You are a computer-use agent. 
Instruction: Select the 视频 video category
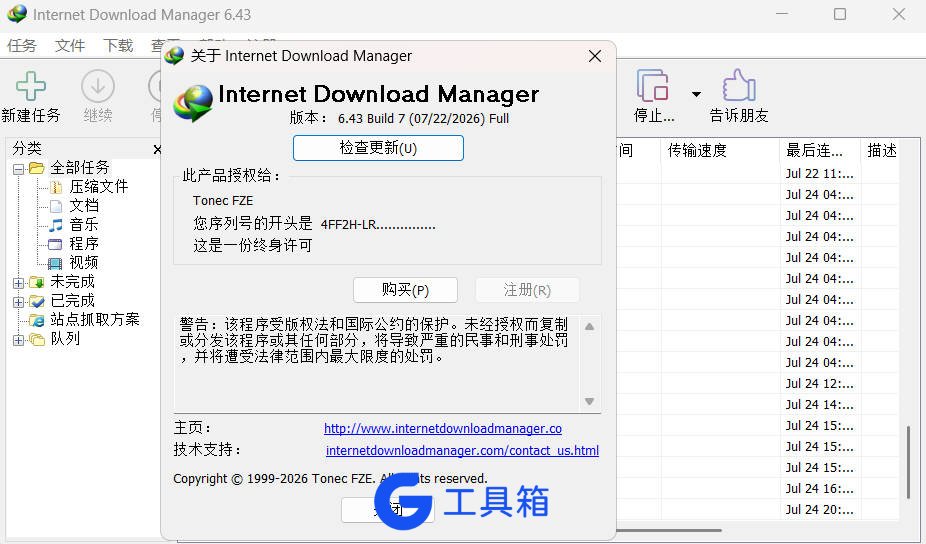coord(83,262)
